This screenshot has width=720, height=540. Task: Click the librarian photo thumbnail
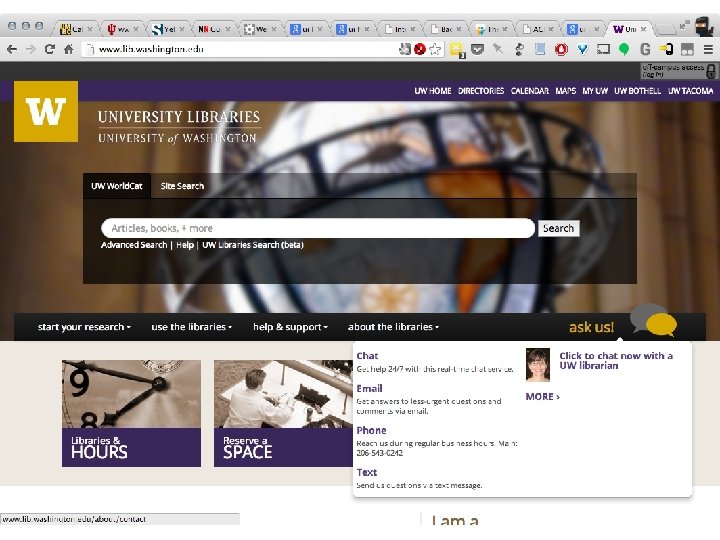538,365
